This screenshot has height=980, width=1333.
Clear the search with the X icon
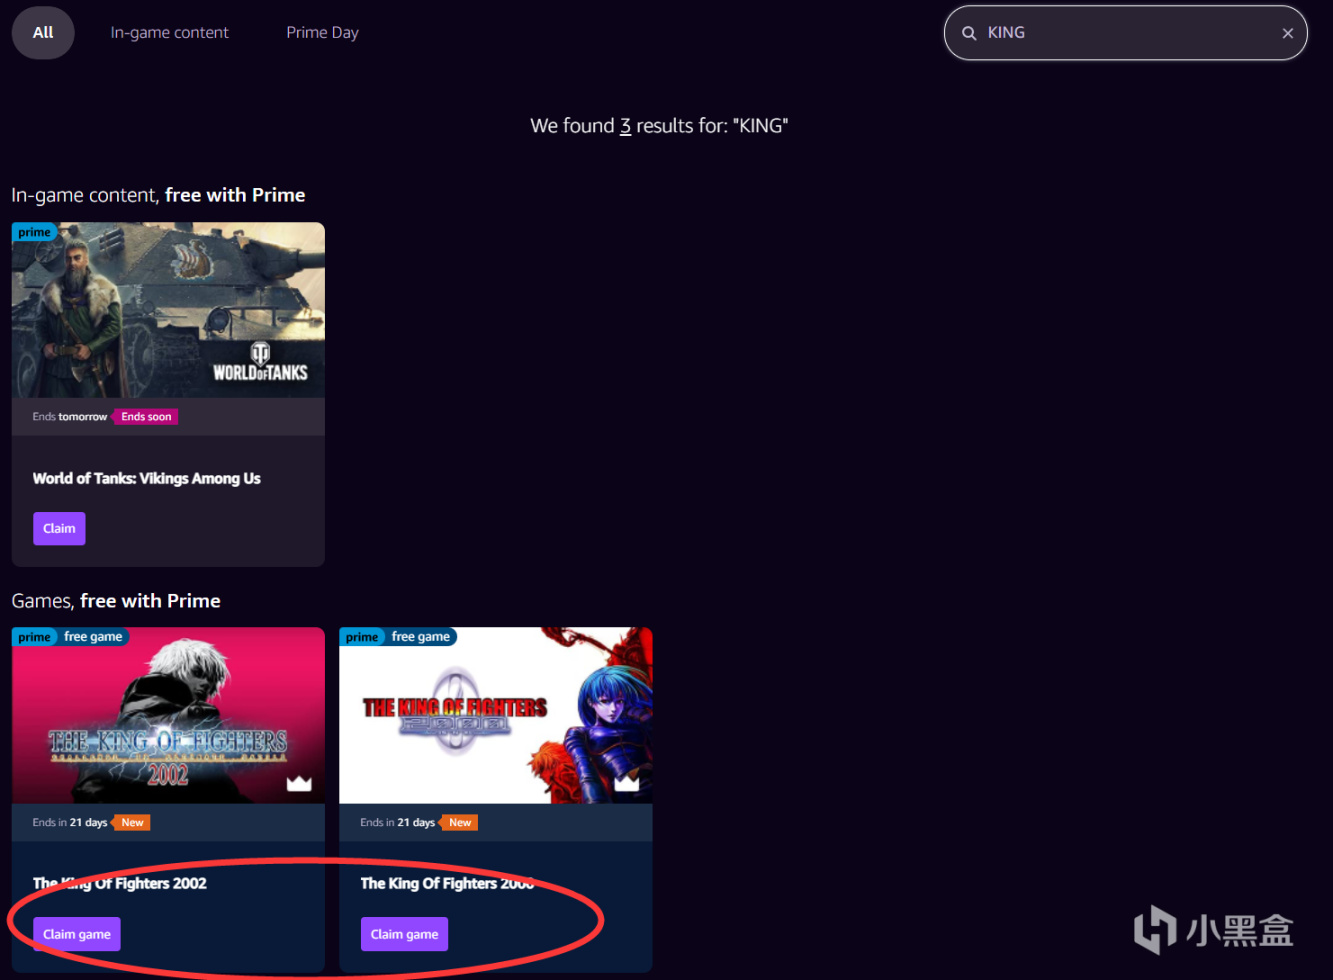(1287, 33)
